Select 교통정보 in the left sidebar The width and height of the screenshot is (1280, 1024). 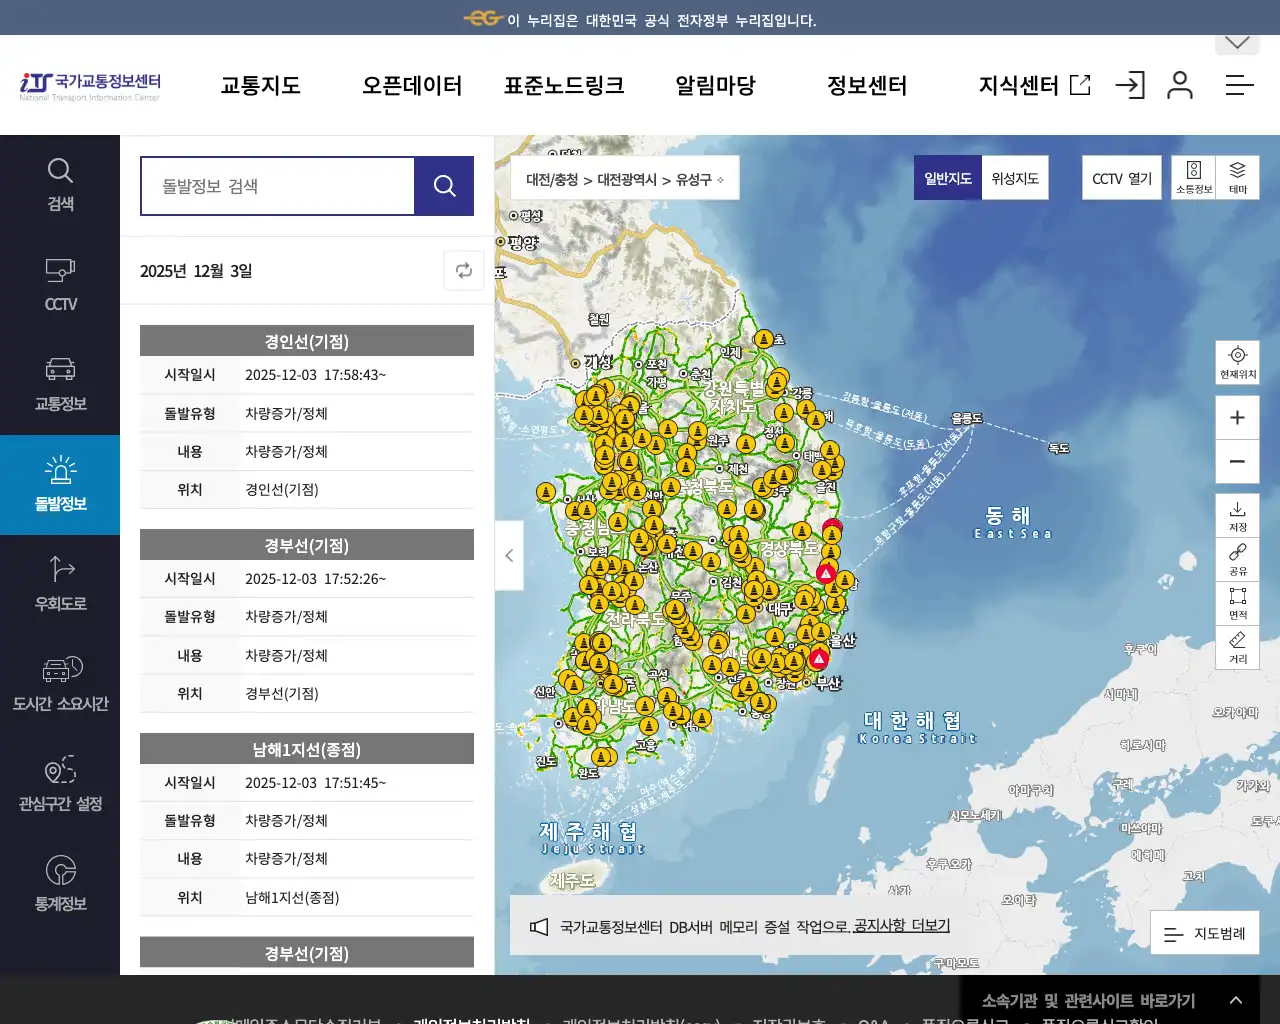[x=60, y=385]
